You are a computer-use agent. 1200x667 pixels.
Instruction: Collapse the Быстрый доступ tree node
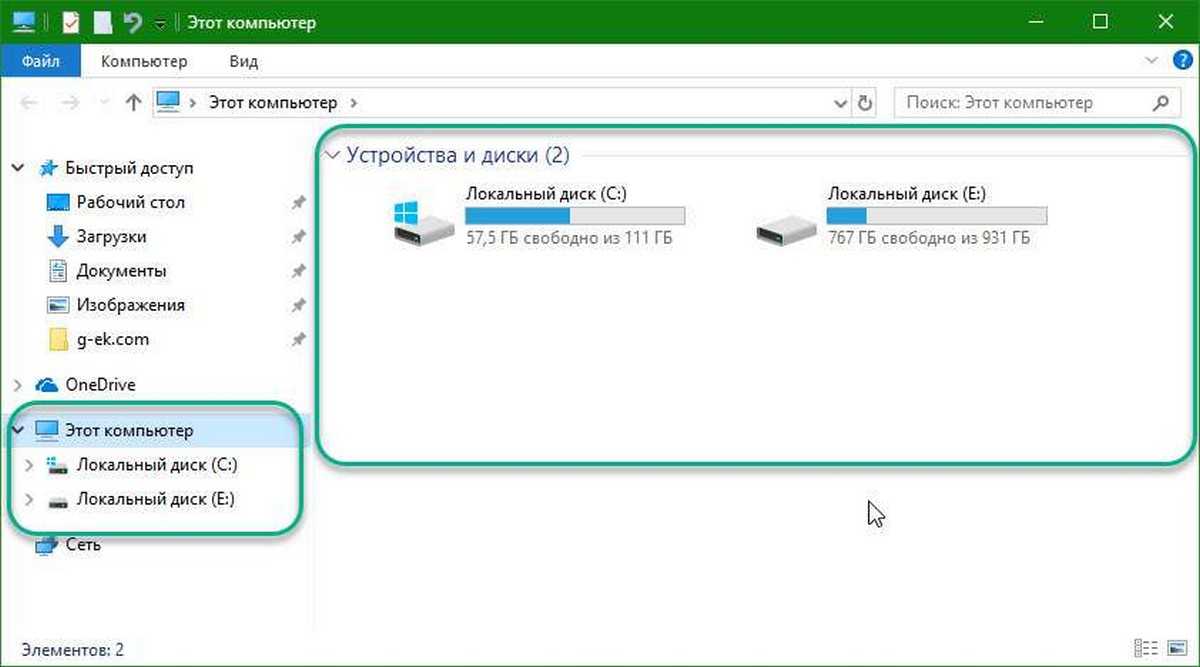(x=18, y=169)
